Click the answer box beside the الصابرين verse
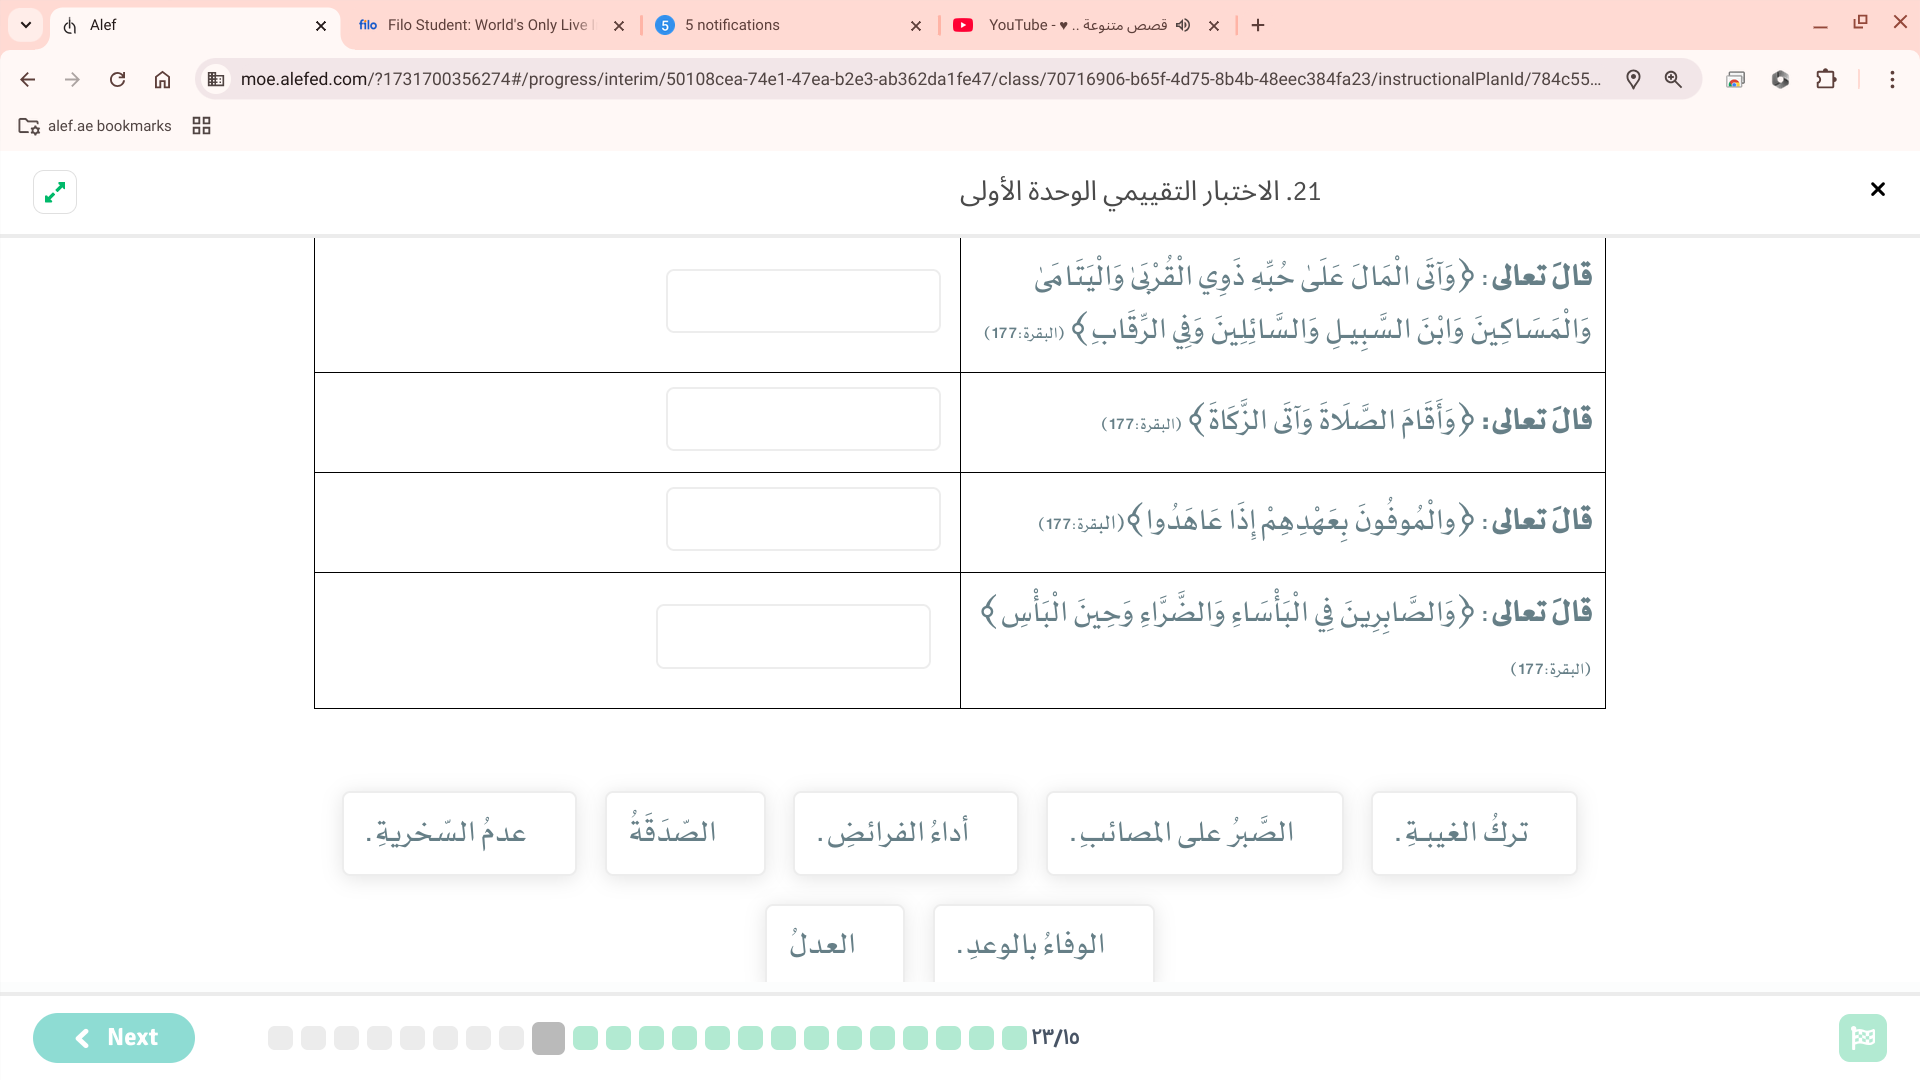Image resolution: width=1920 pixels, height=1080 pixels. point(793,636)
